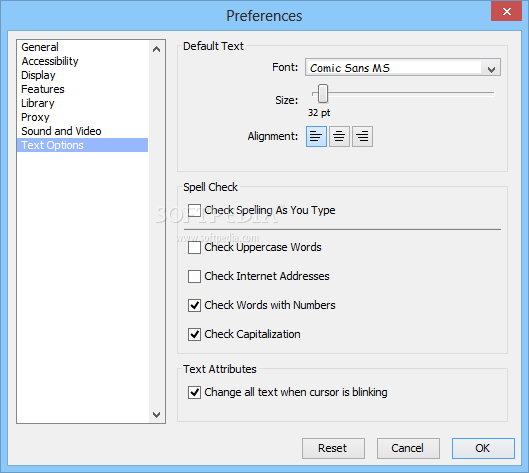Open Library preferences category
Screen dimensions: 529x473
point(82,103)
